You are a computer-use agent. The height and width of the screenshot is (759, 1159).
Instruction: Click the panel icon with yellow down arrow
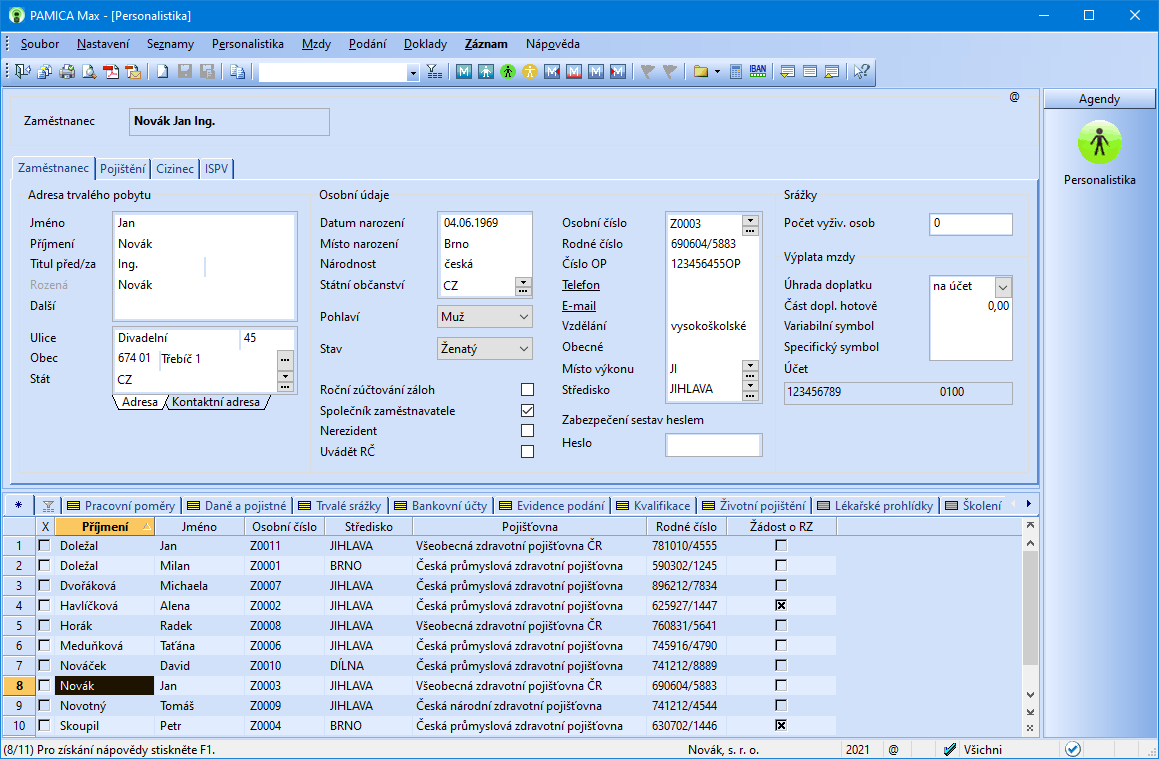pos(788,72)
